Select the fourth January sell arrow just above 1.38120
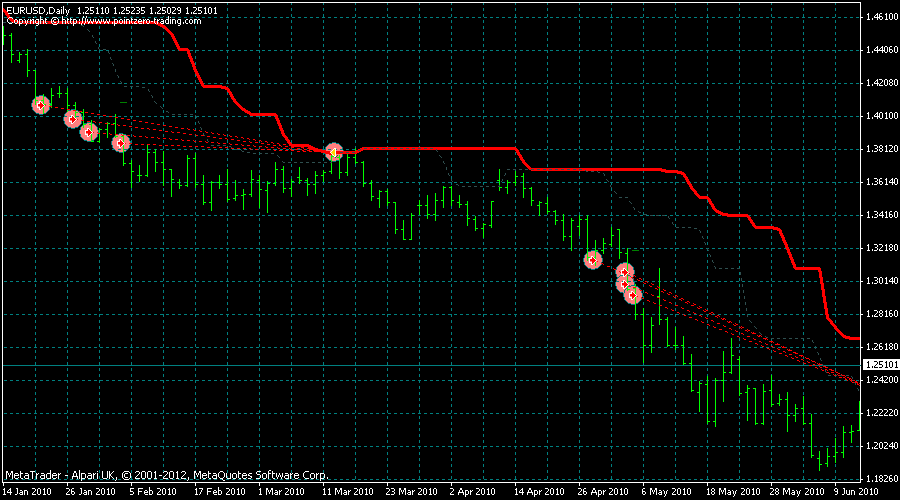This screenshot has width=900, height=500. (x=121, y=143)
